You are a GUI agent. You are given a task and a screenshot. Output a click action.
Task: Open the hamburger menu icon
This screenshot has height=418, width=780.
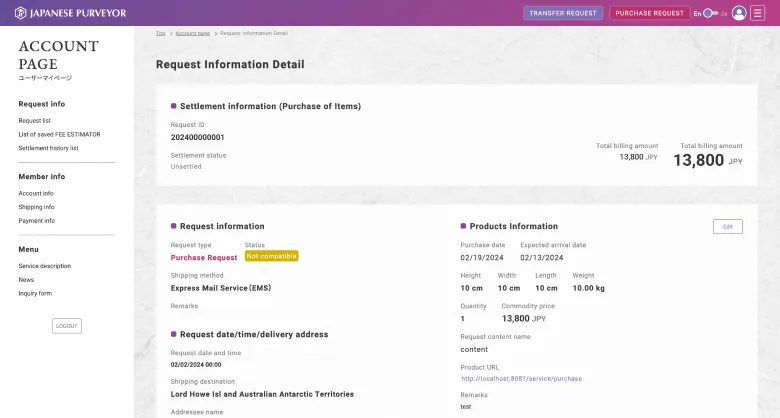pos(758,13)
